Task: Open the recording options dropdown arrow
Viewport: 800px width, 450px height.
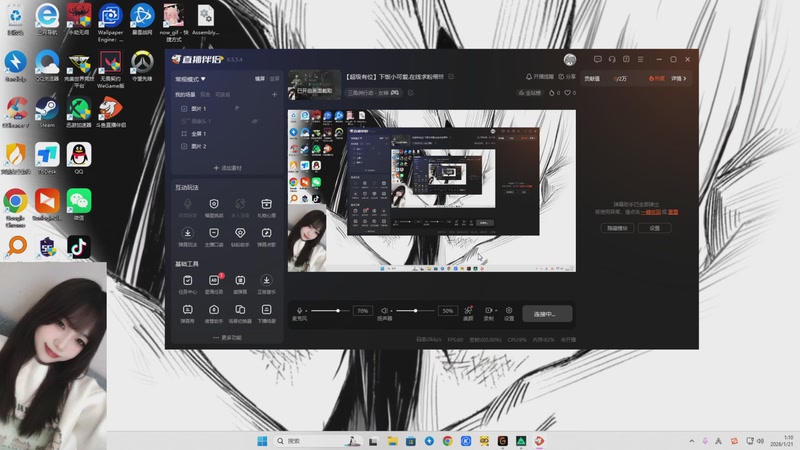Action: [496, 310]
